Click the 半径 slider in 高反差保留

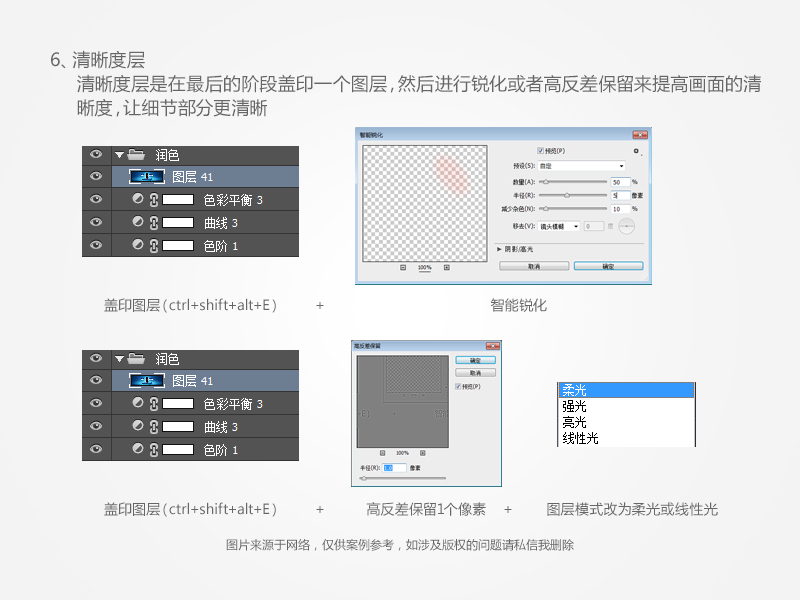[x=403, y=478]
